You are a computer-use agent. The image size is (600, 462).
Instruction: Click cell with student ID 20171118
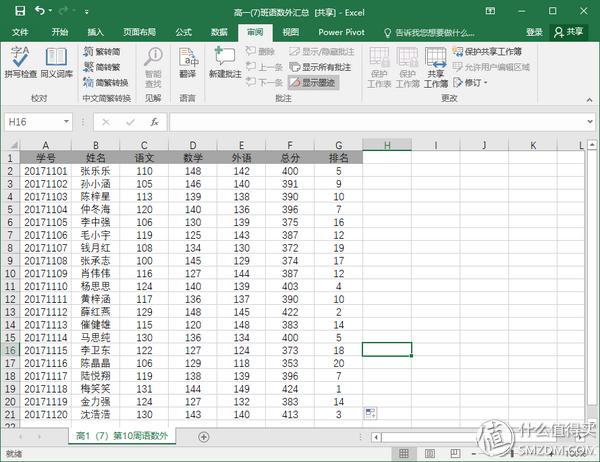click(46, 389)
